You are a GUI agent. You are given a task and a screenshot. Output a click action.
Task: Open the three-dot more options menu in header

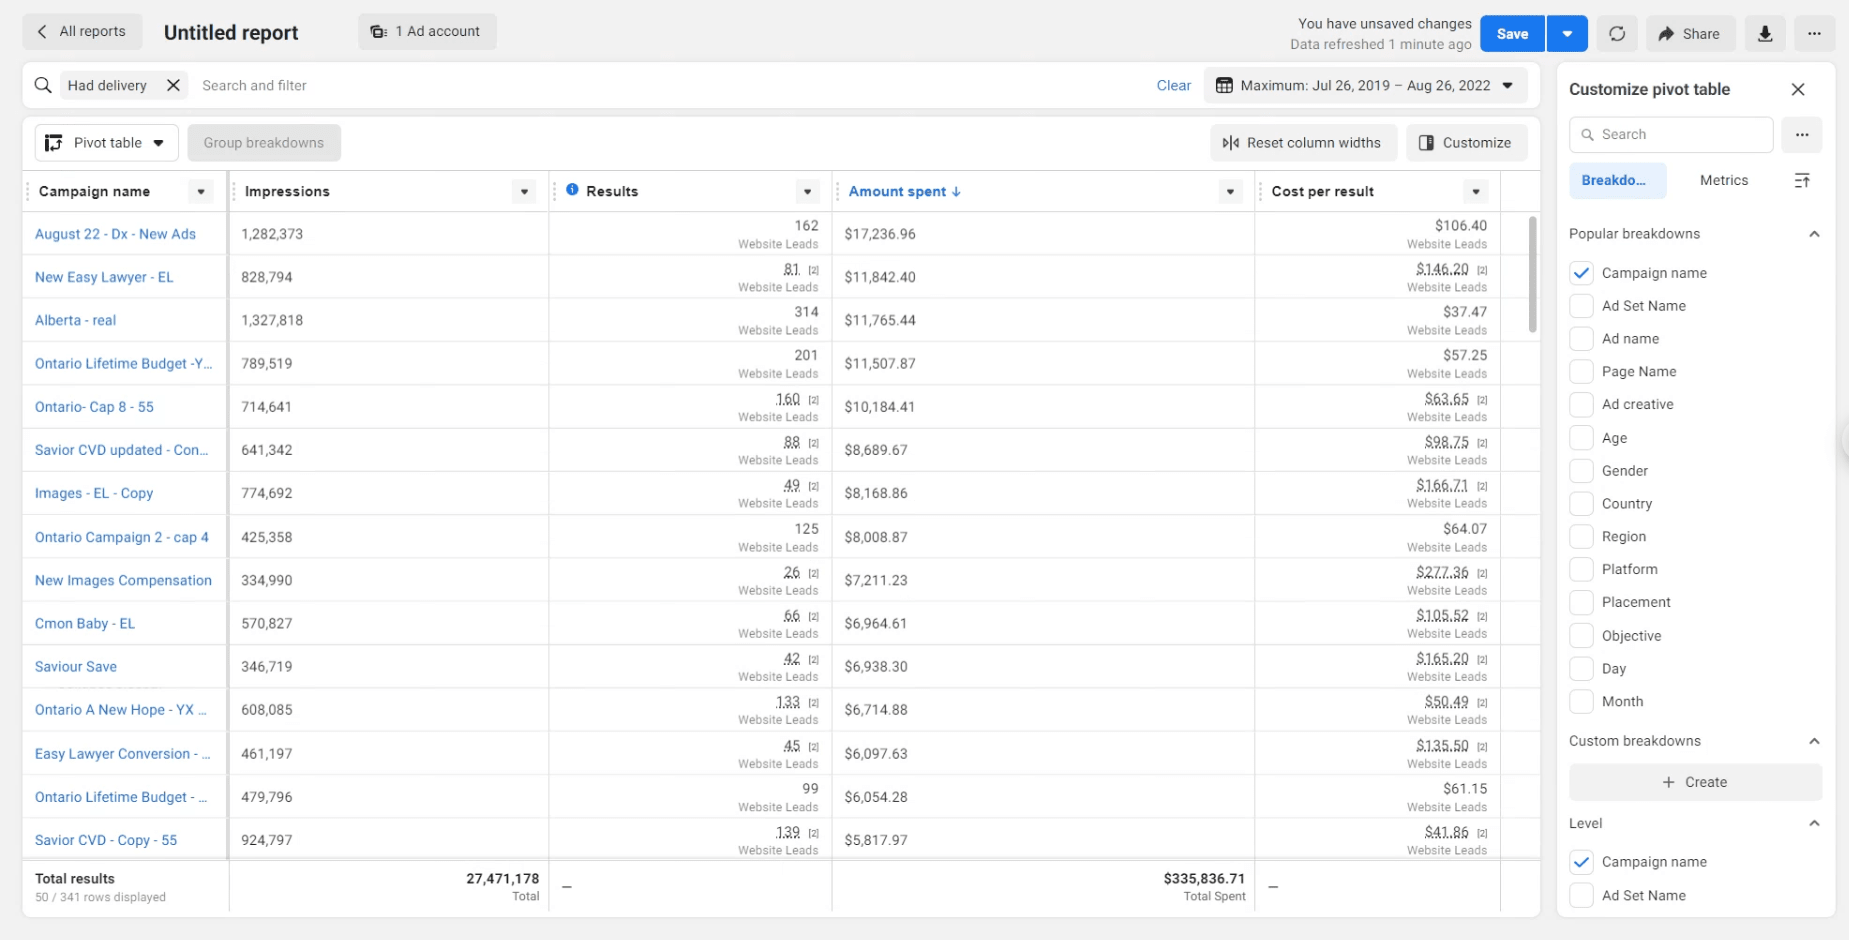point(1814,33)
